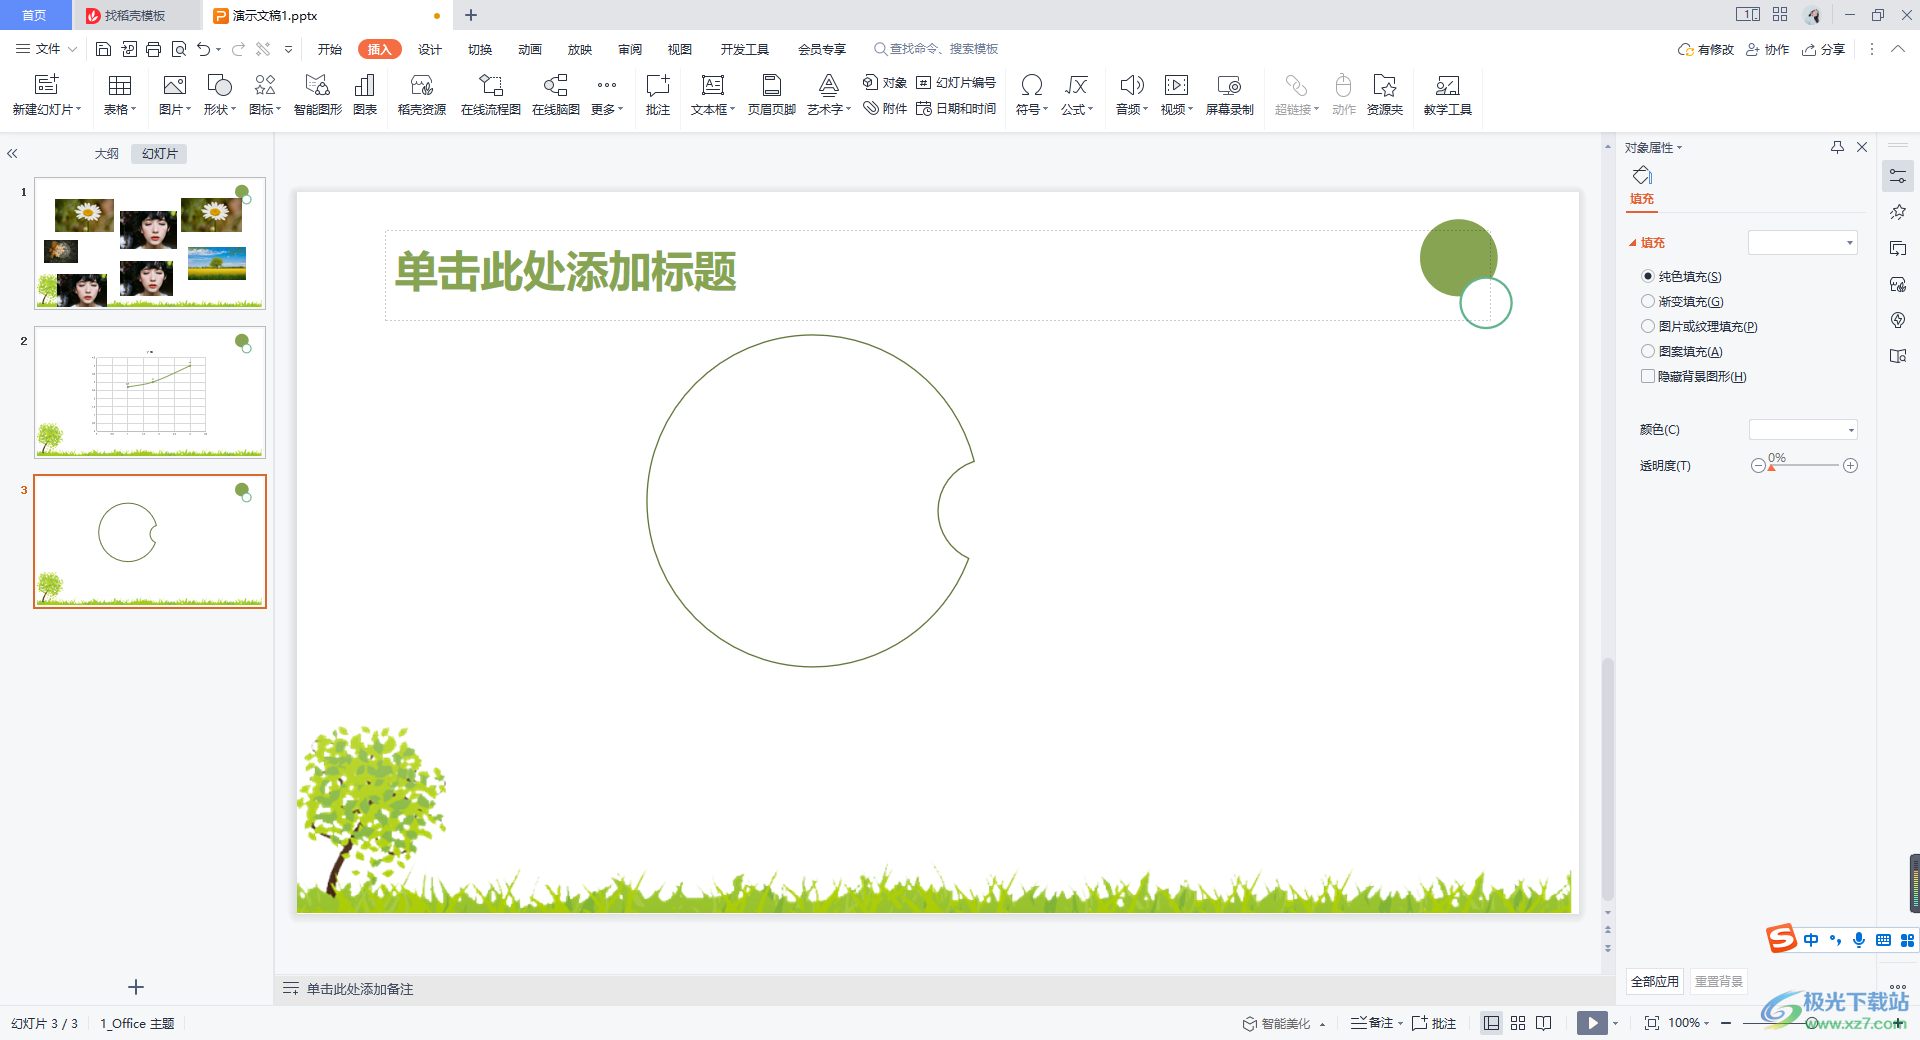Open the 审阅 review tab
This screenshot has height=1040, width=1920.
(x=630, y=49)
